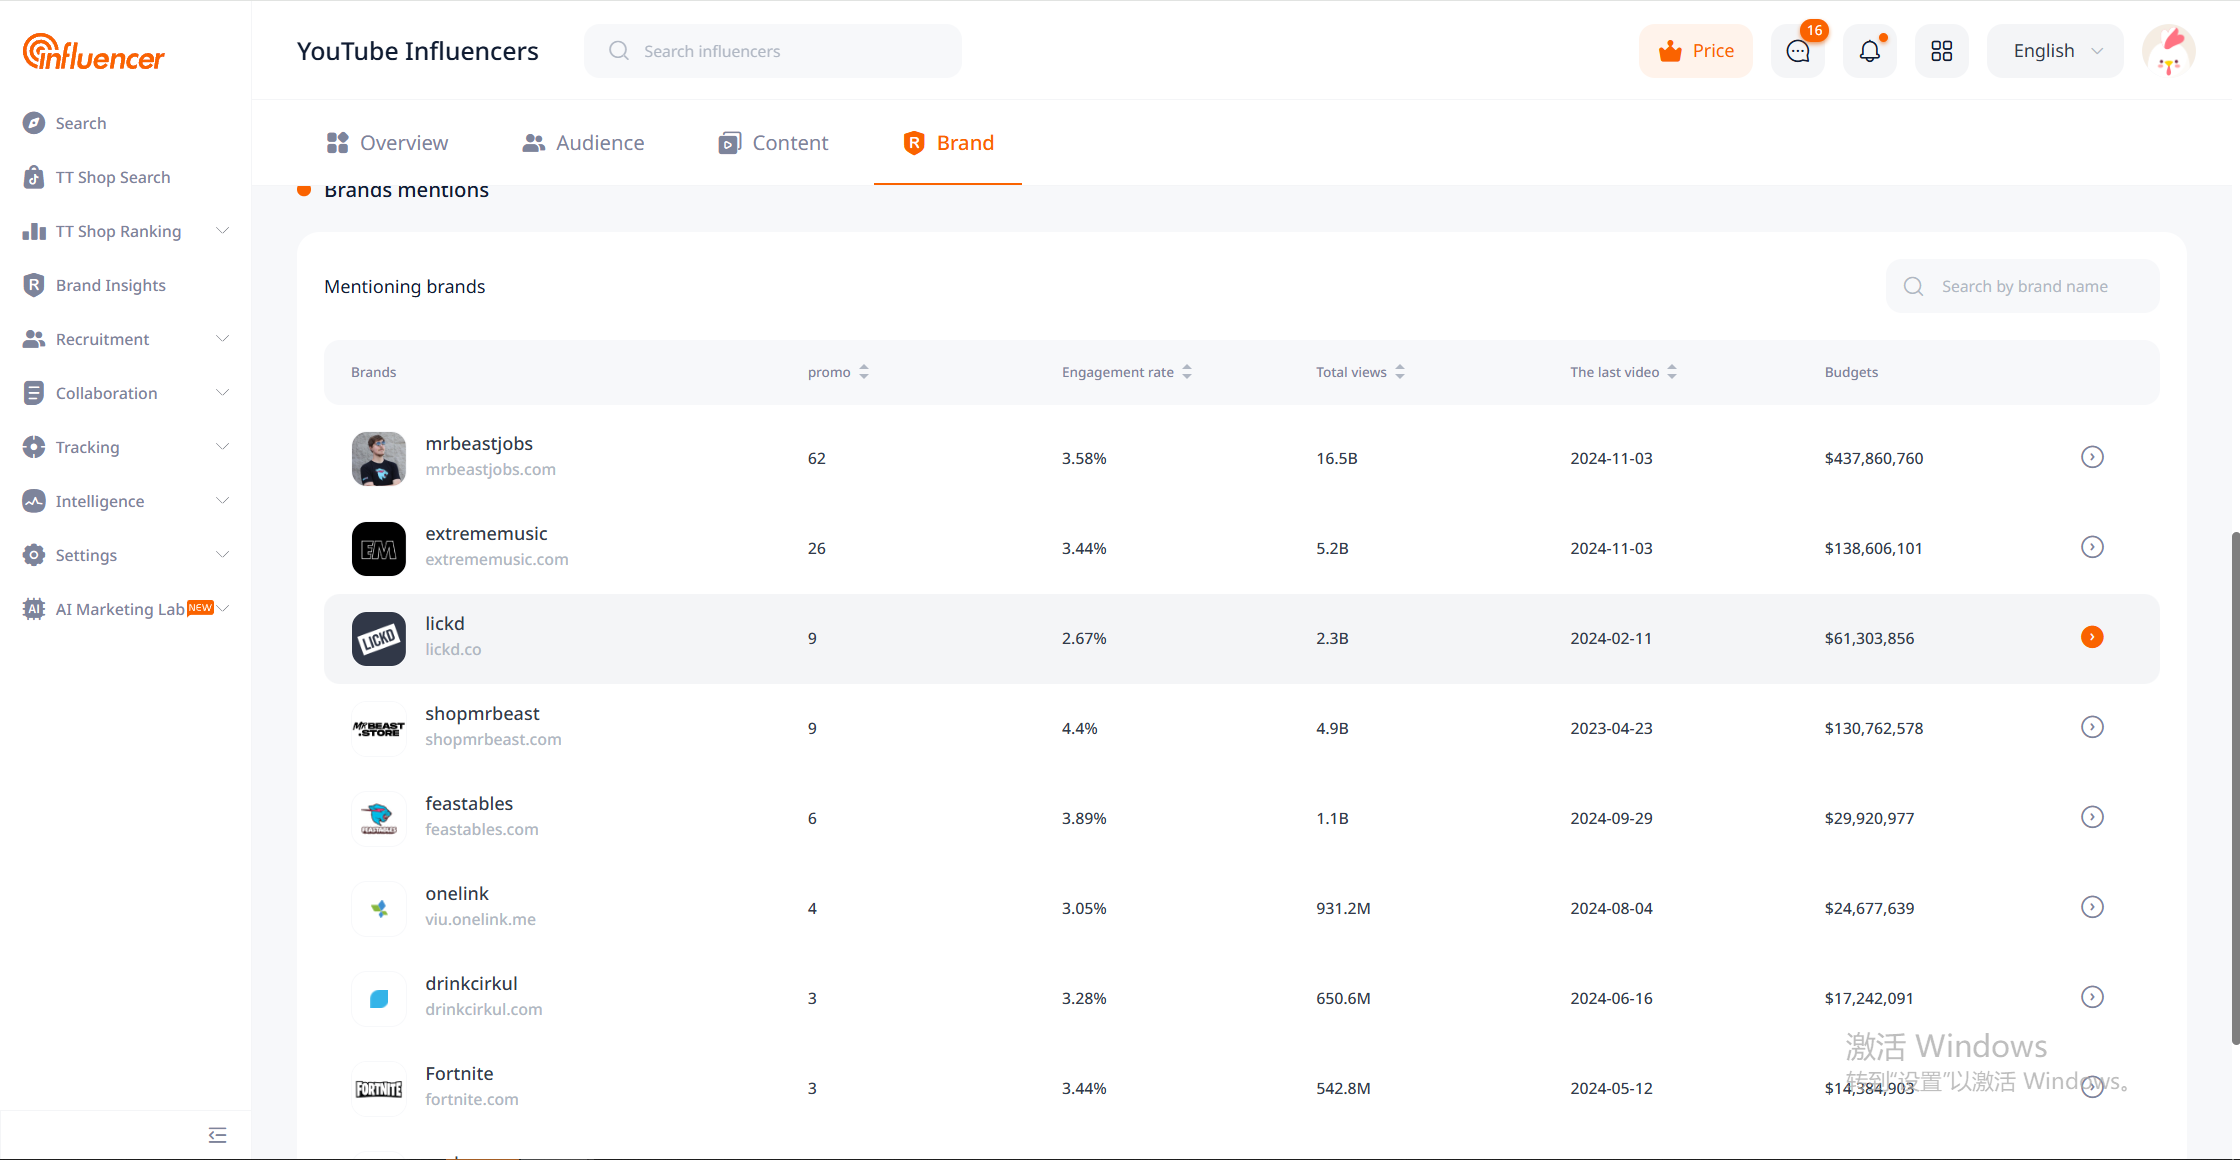
Task: Open detail arrow for feastables row
Action: point(2092,817)
